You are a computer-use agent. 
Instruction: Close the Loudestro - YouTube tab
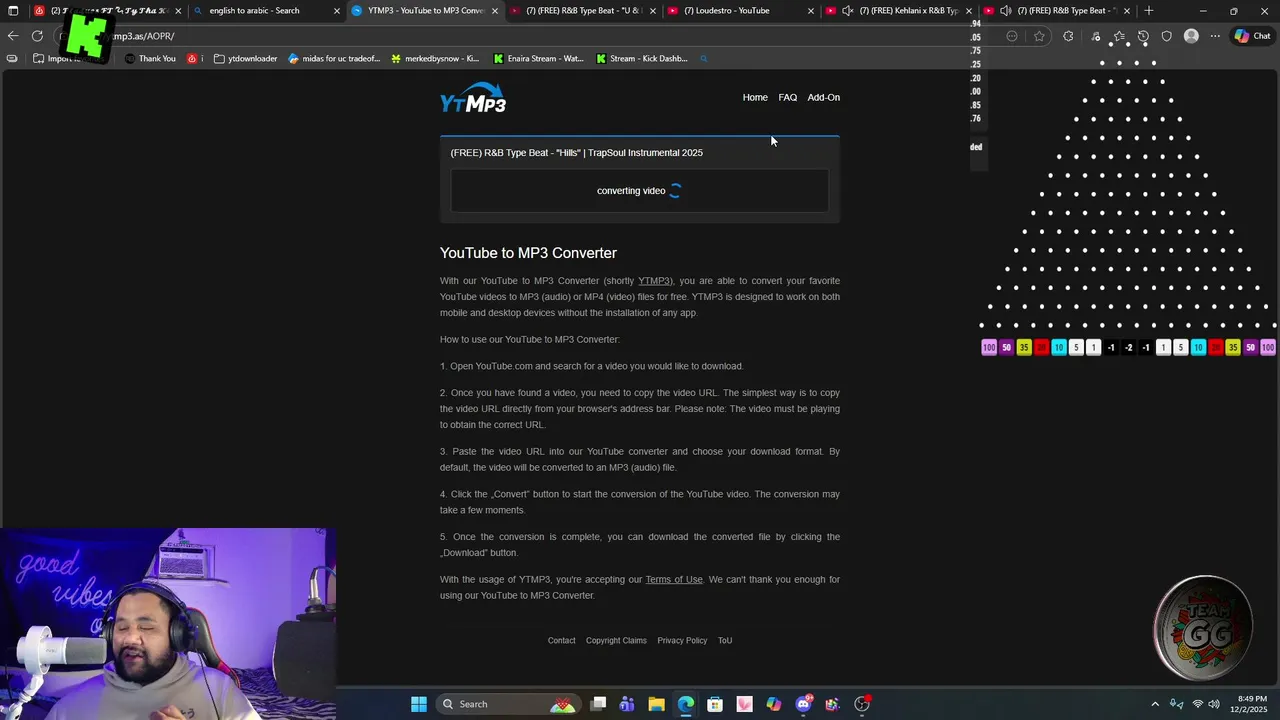811,10
